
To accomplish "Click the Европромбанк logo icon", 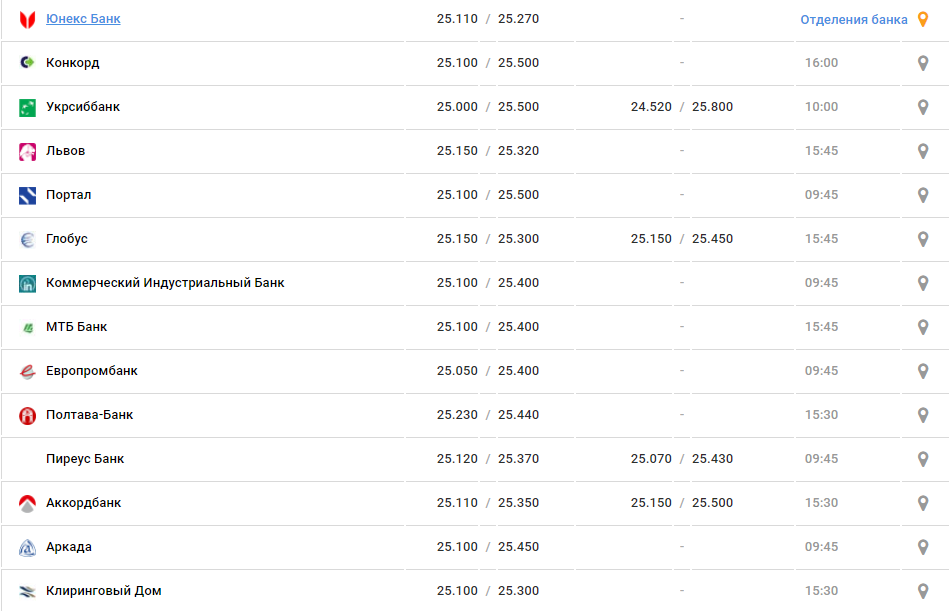I will (27, 371).
